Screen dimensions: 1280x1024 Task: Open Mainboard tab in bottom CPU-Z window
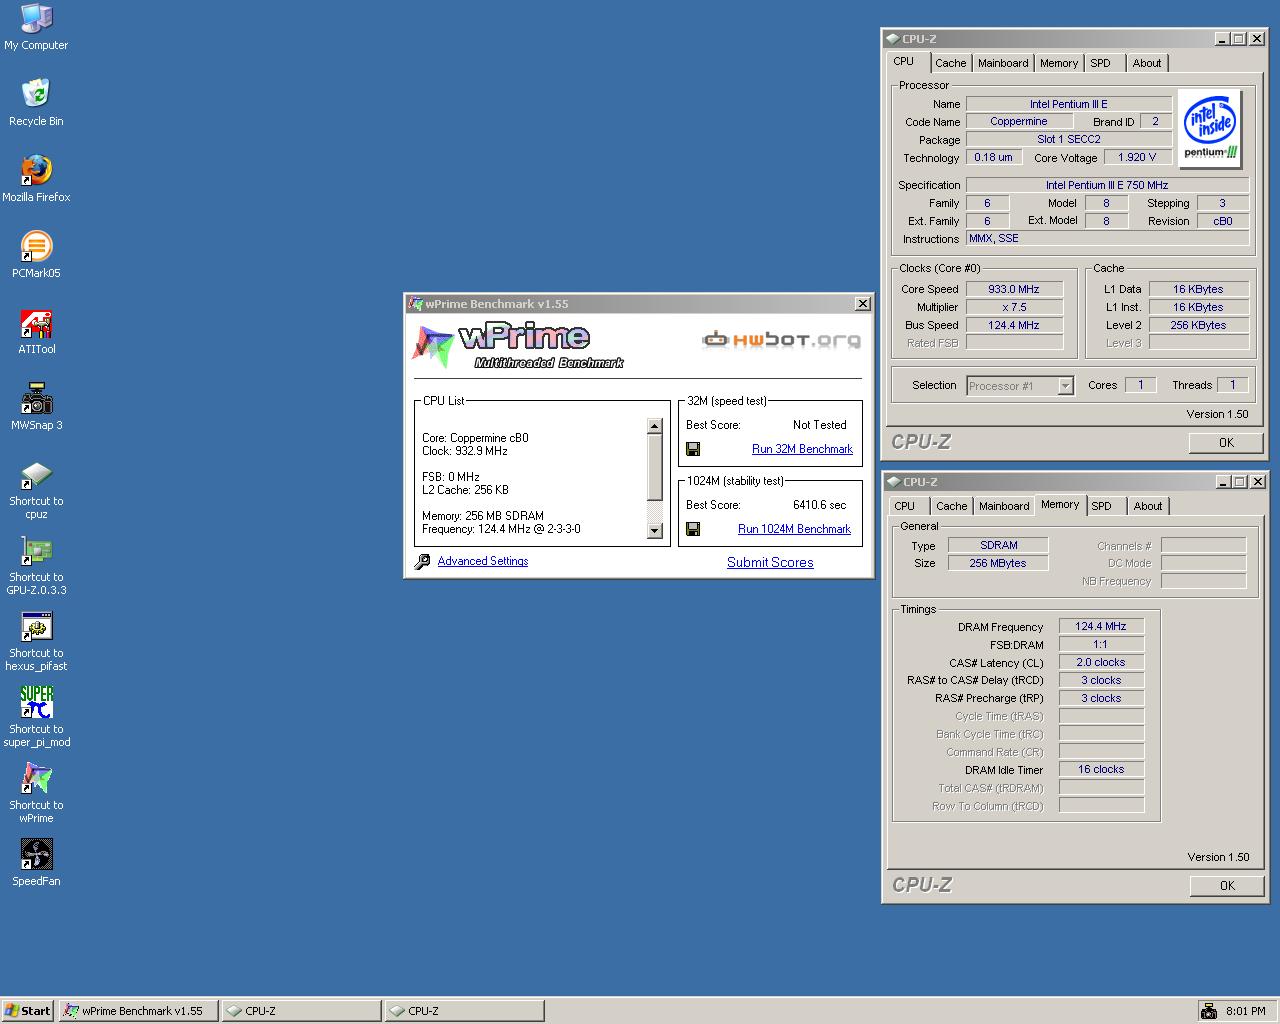[1004, 506]
